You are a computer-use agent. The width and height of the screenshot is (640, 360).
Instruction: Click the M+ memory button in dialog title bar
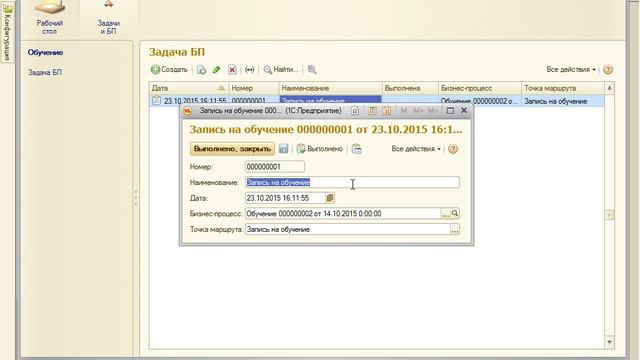(x=418, y=111)
